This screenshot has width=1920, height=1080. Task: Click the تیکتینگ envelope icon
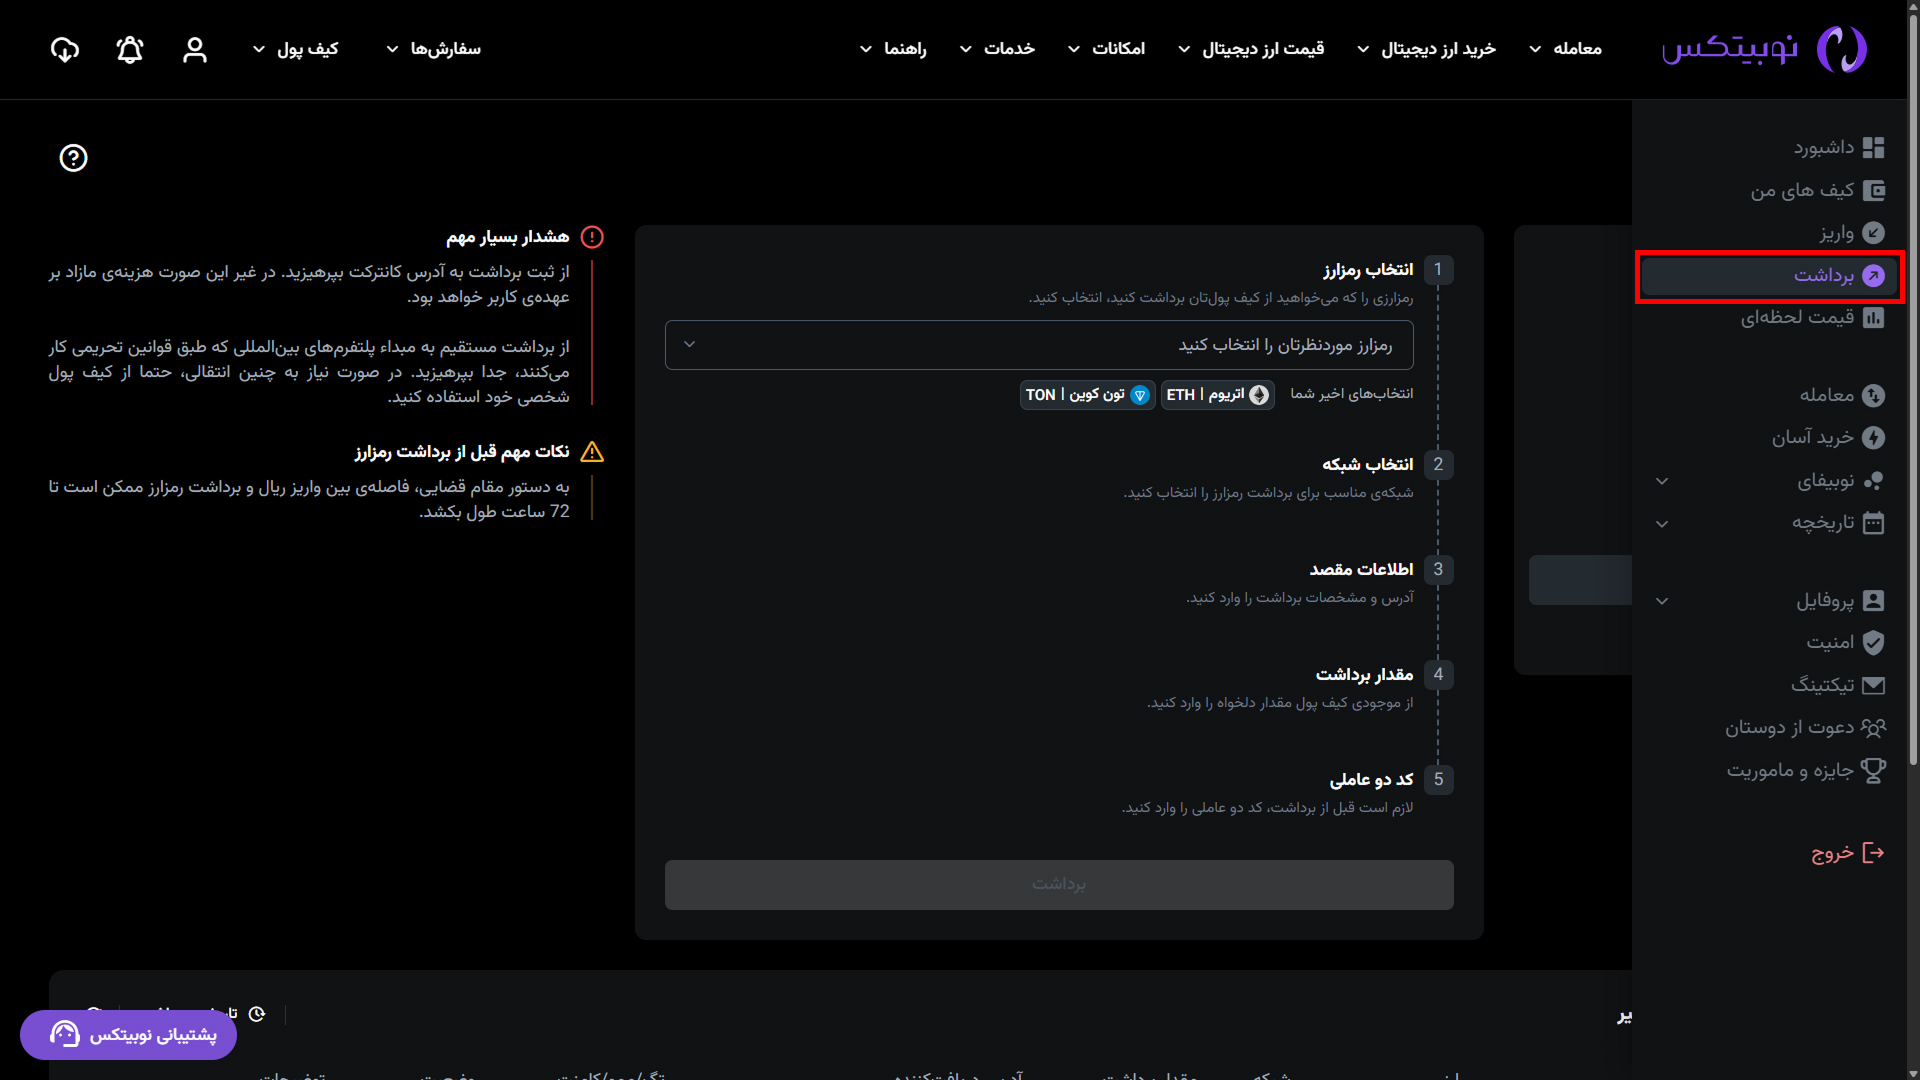tap(1873, 685)
